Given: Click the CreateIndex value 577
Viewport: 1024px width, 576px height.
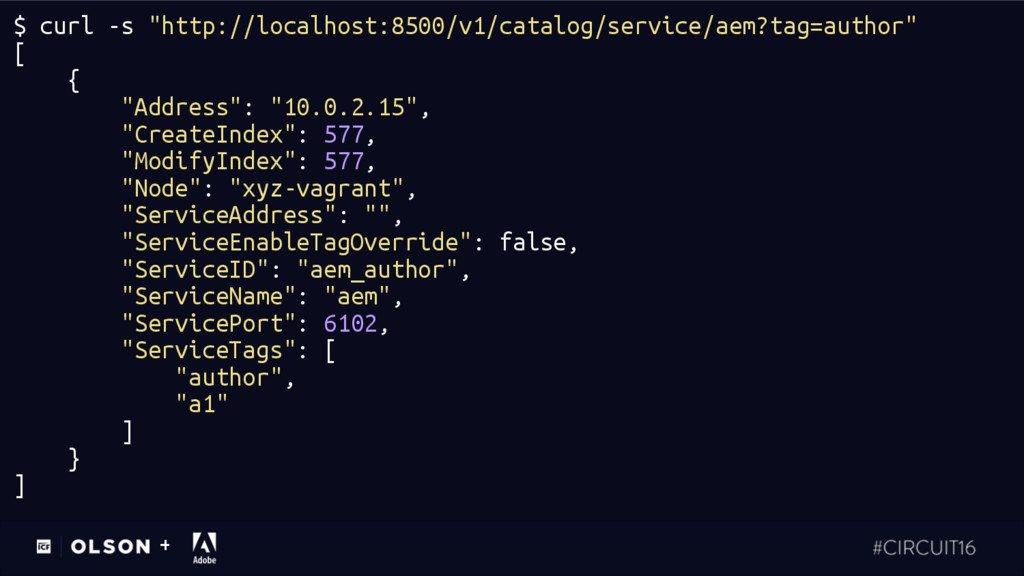Looking at the screenshot, I should [x=344, y=135].
